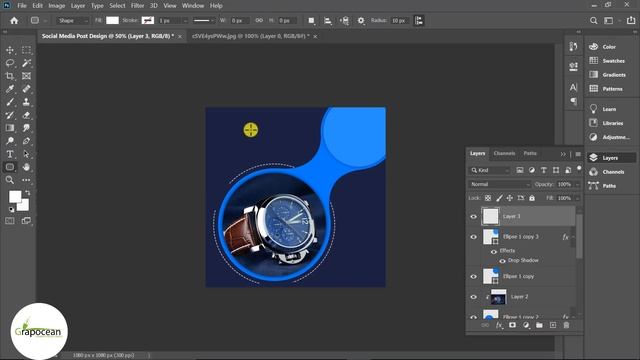Viewport: 640px width, 360px height.
Task: Hide the Ellipse 1 copy layer
Action: click(473, 276)
